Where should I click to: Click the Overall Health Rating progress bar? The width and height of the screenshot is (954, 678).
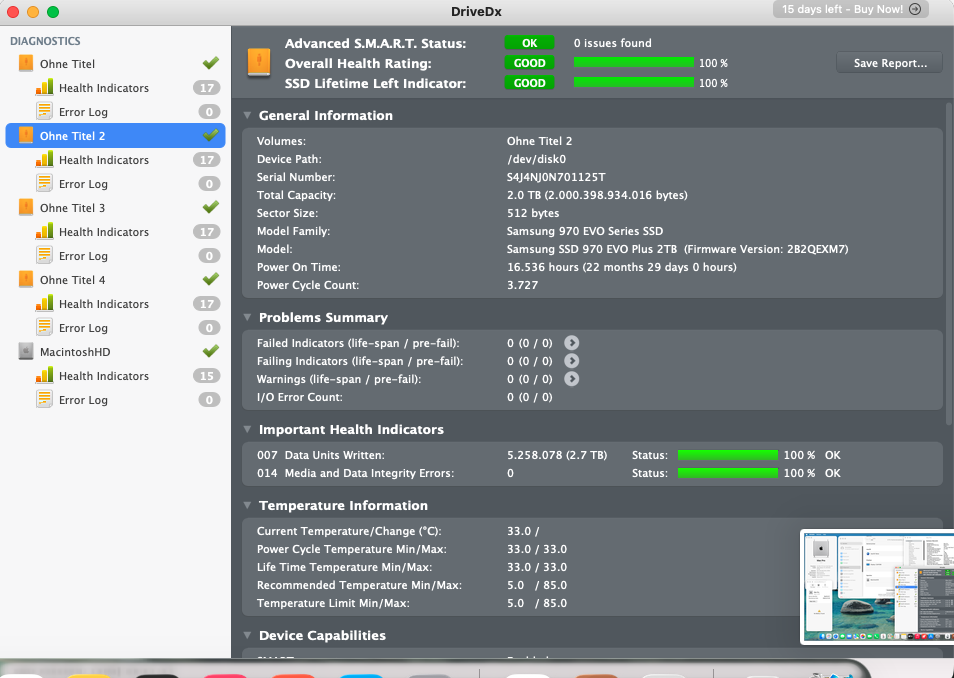click(x=633, y=63)
